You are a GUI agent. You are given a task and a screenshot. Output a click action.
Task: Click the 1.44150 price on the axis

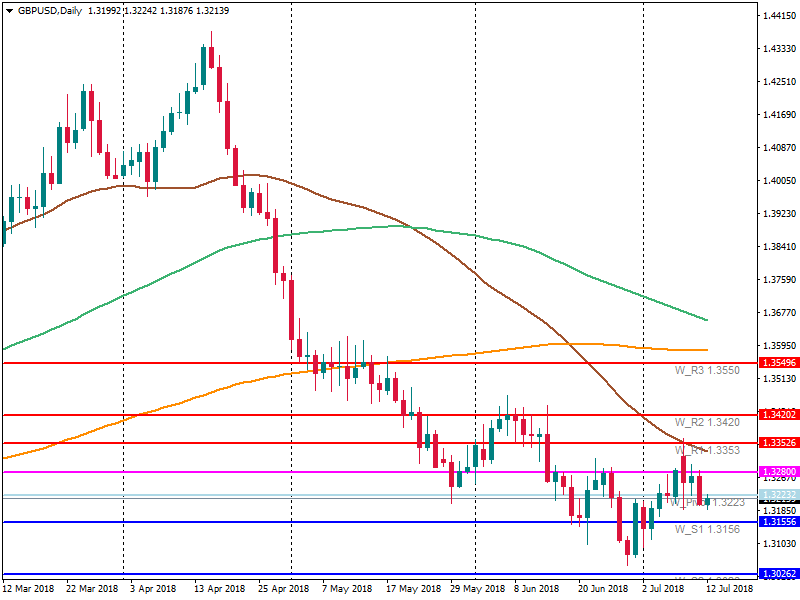(779, 16)
